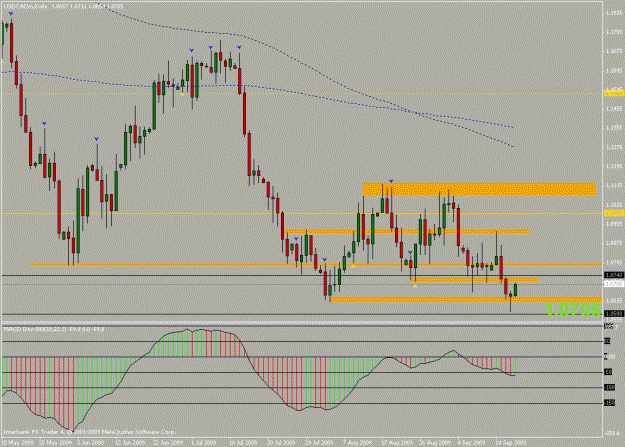Click the upper yellow-highlighted price axis label
625x447 pixels.
614,93
